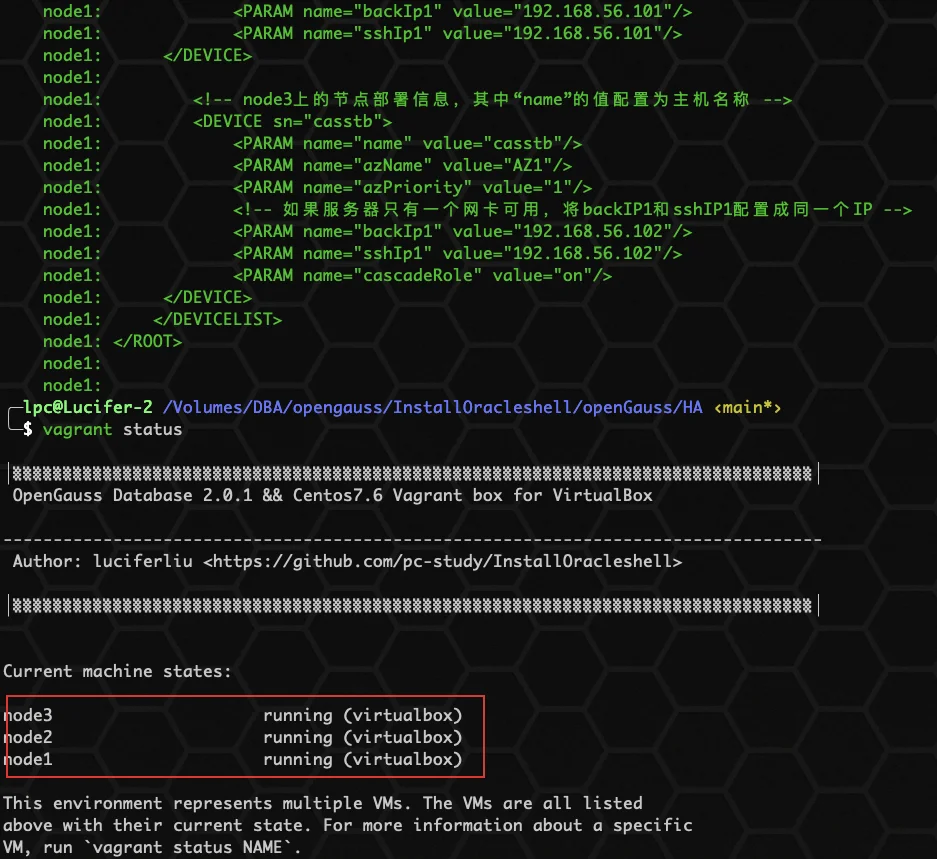This screenshot has height=859, width=937.
Task: Click the azName value="AZ1" line
Action: click(x=402, y=166)
